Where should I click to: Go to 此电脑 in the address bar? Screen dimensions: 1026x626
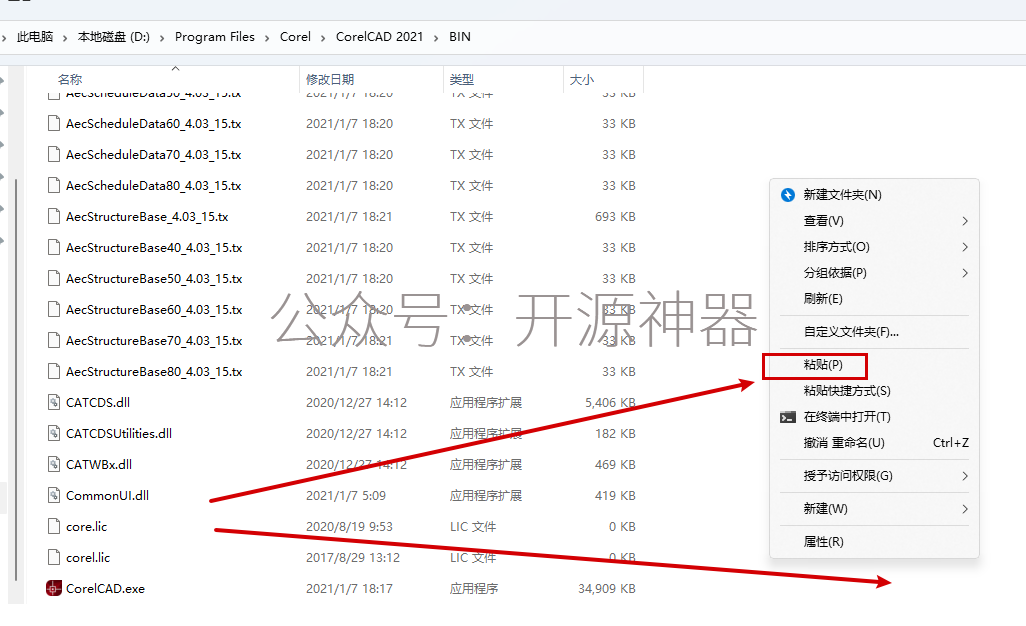35,37
